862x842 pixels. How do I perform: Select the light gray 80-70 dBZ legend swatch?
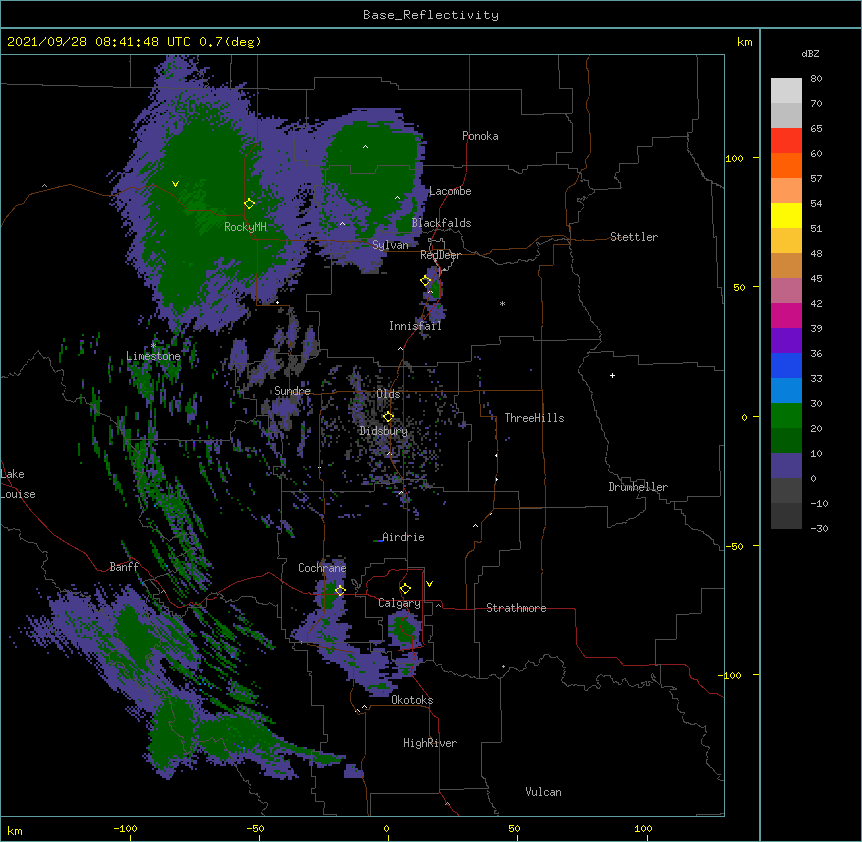coord(786,91)
